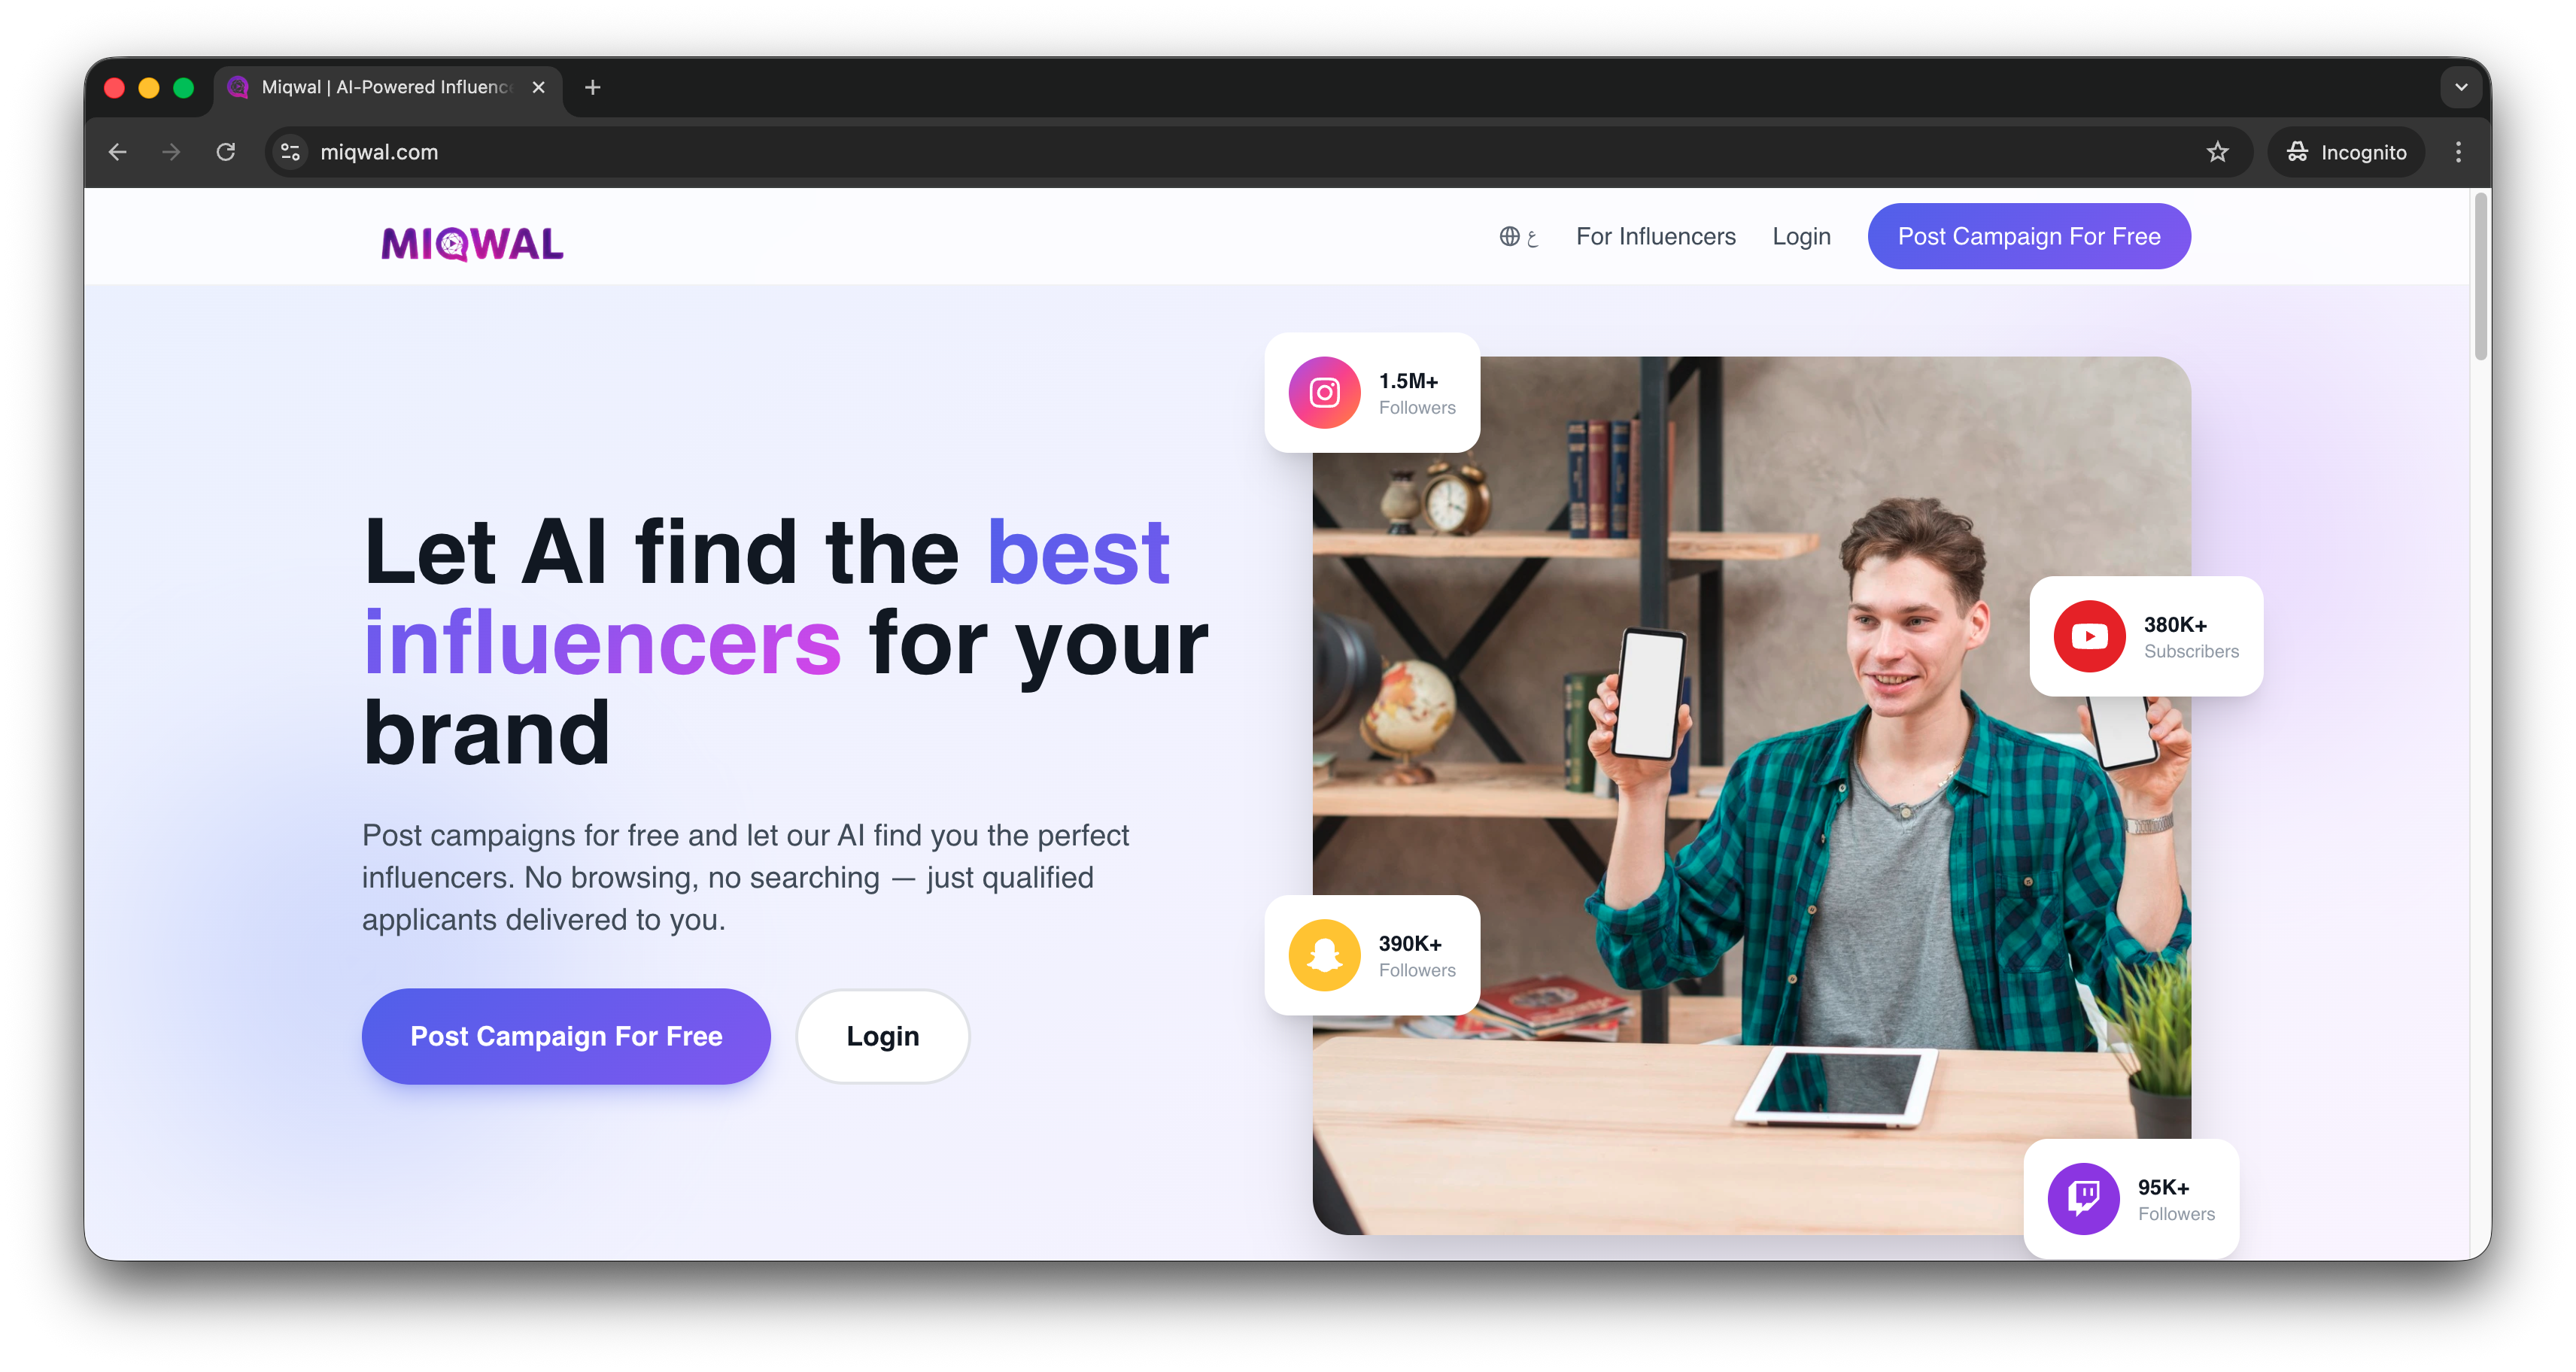Viewport: 2576px width, 1372px height.
Task: Go back with the browser back arrow
Action: [x=118, y=152]
